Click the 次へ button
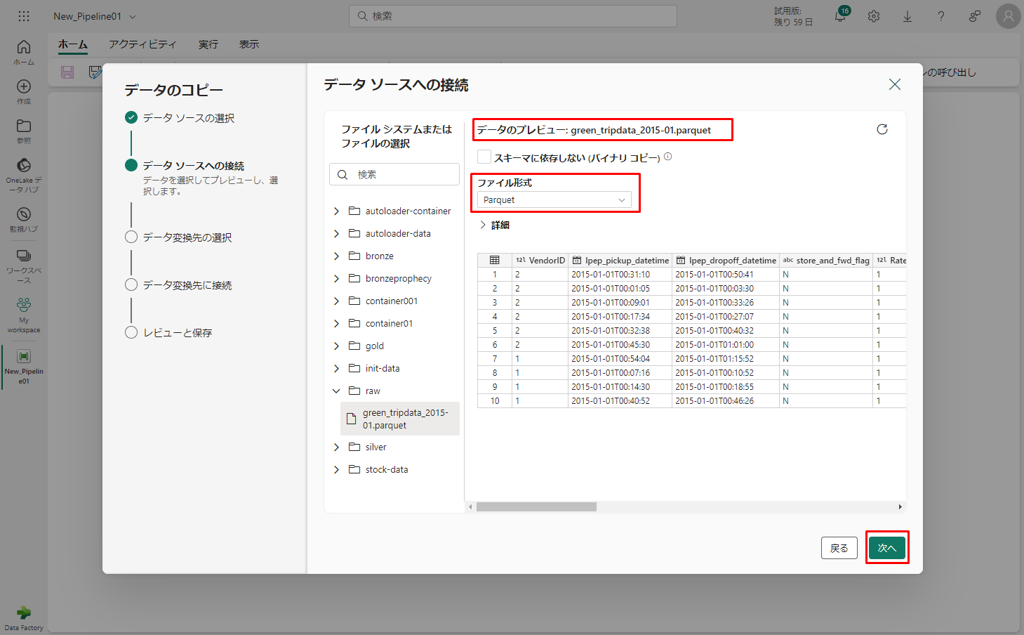1024x635 pixels. [887, 547]
